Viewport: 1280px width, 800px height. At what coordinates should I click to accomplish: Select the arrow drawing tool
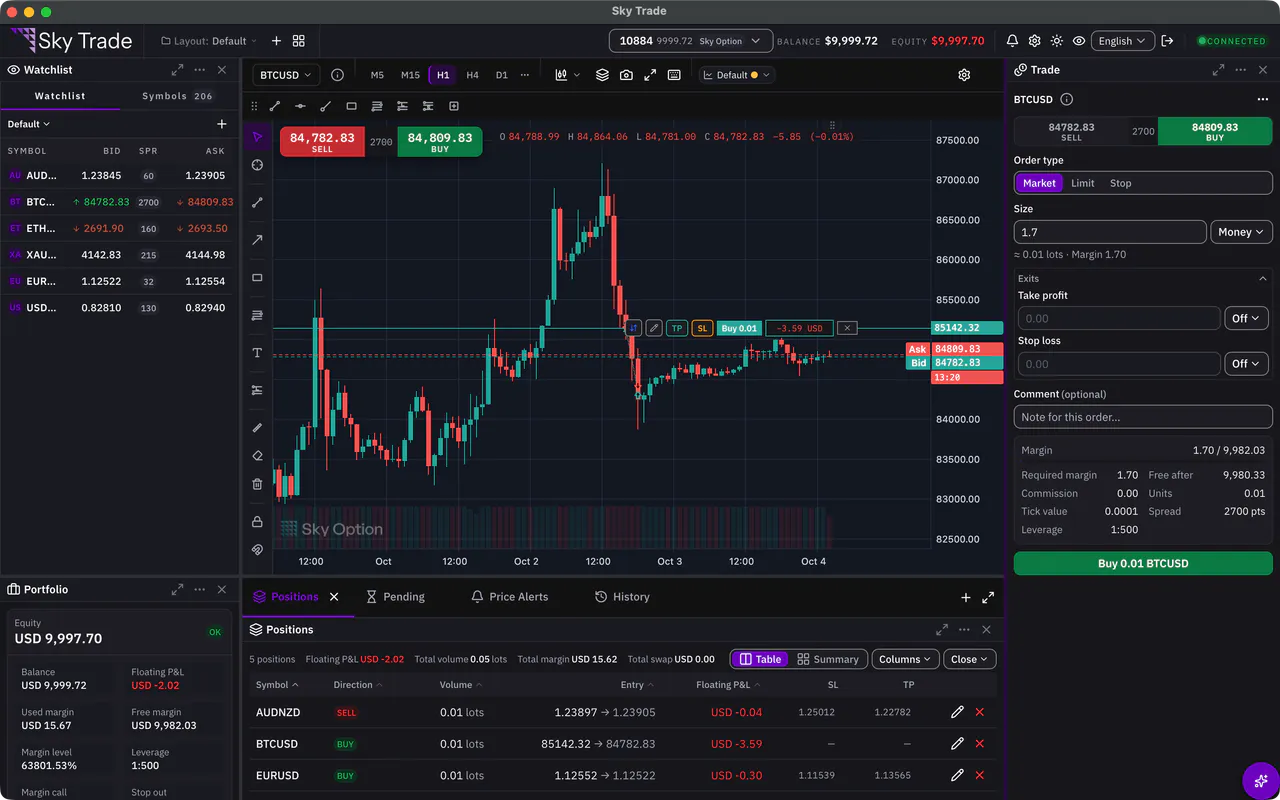coord(257,240)
